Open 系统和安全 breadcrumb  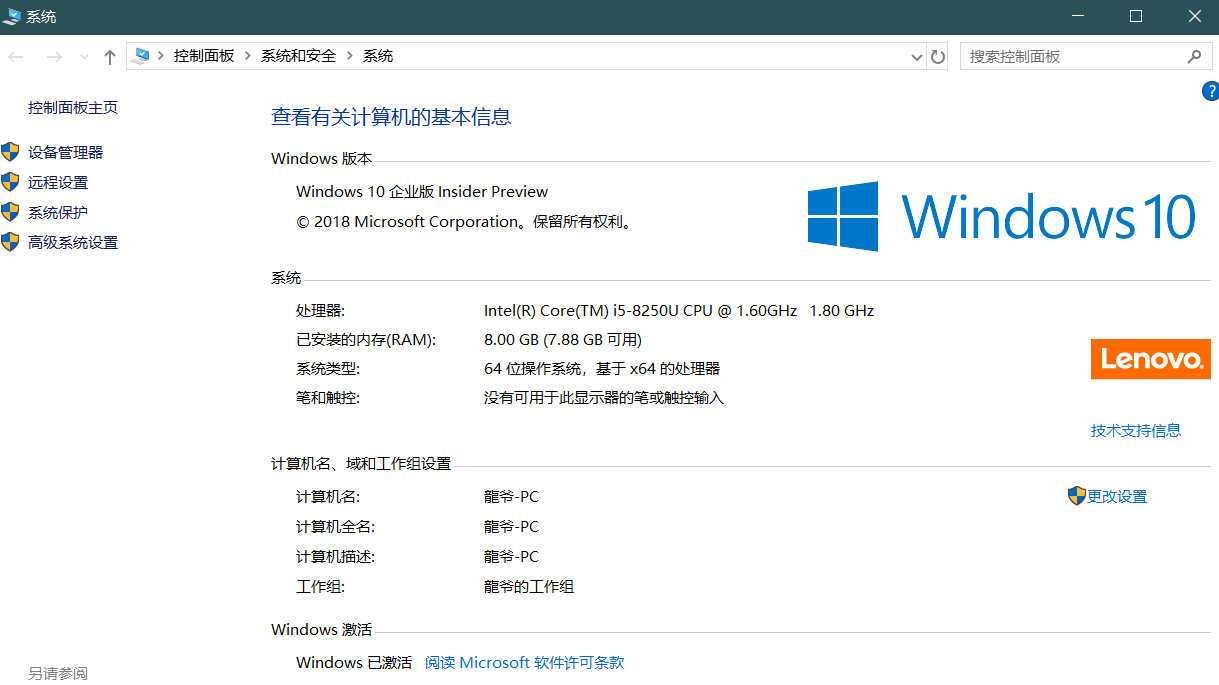[x=299, y=56]
